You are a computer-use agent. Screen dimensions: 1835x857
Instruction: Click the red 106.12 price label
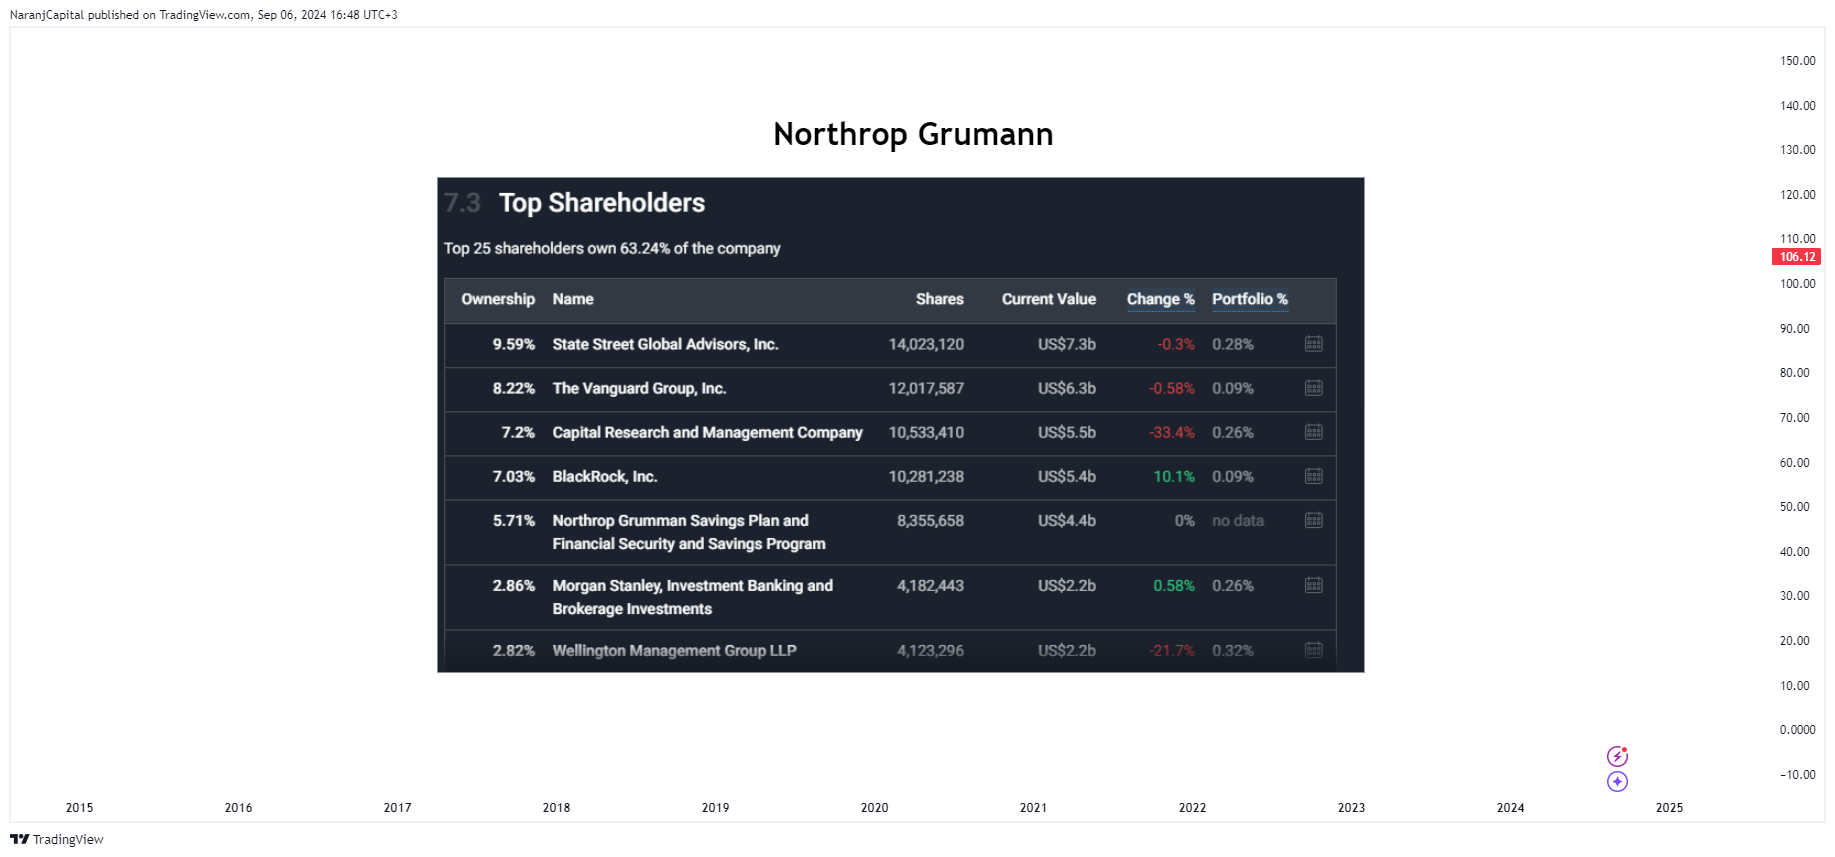pyautogui.click(x=1797, y=257)
